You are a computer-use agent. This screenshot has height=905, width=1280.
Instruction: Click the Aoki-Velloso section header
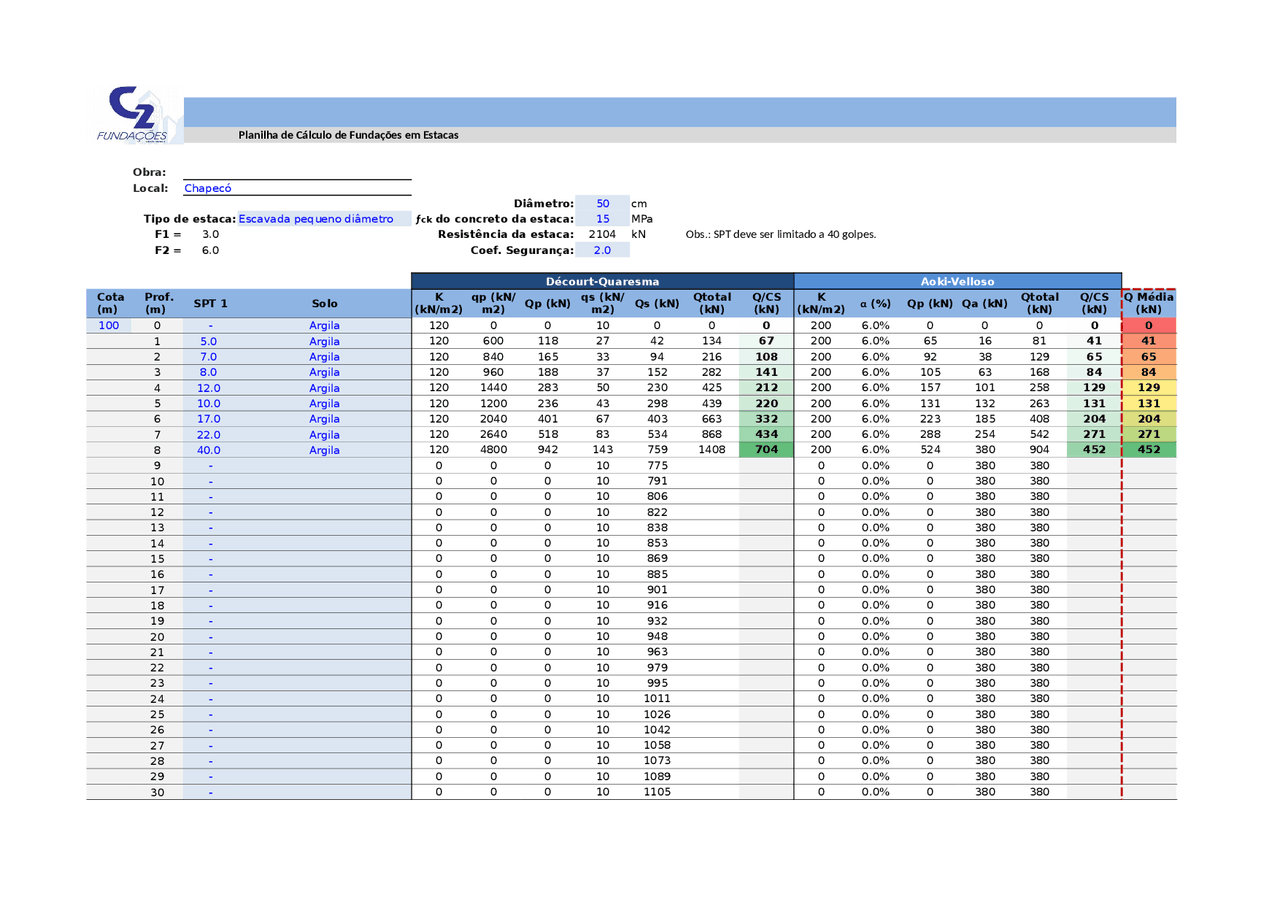point(957,281)
